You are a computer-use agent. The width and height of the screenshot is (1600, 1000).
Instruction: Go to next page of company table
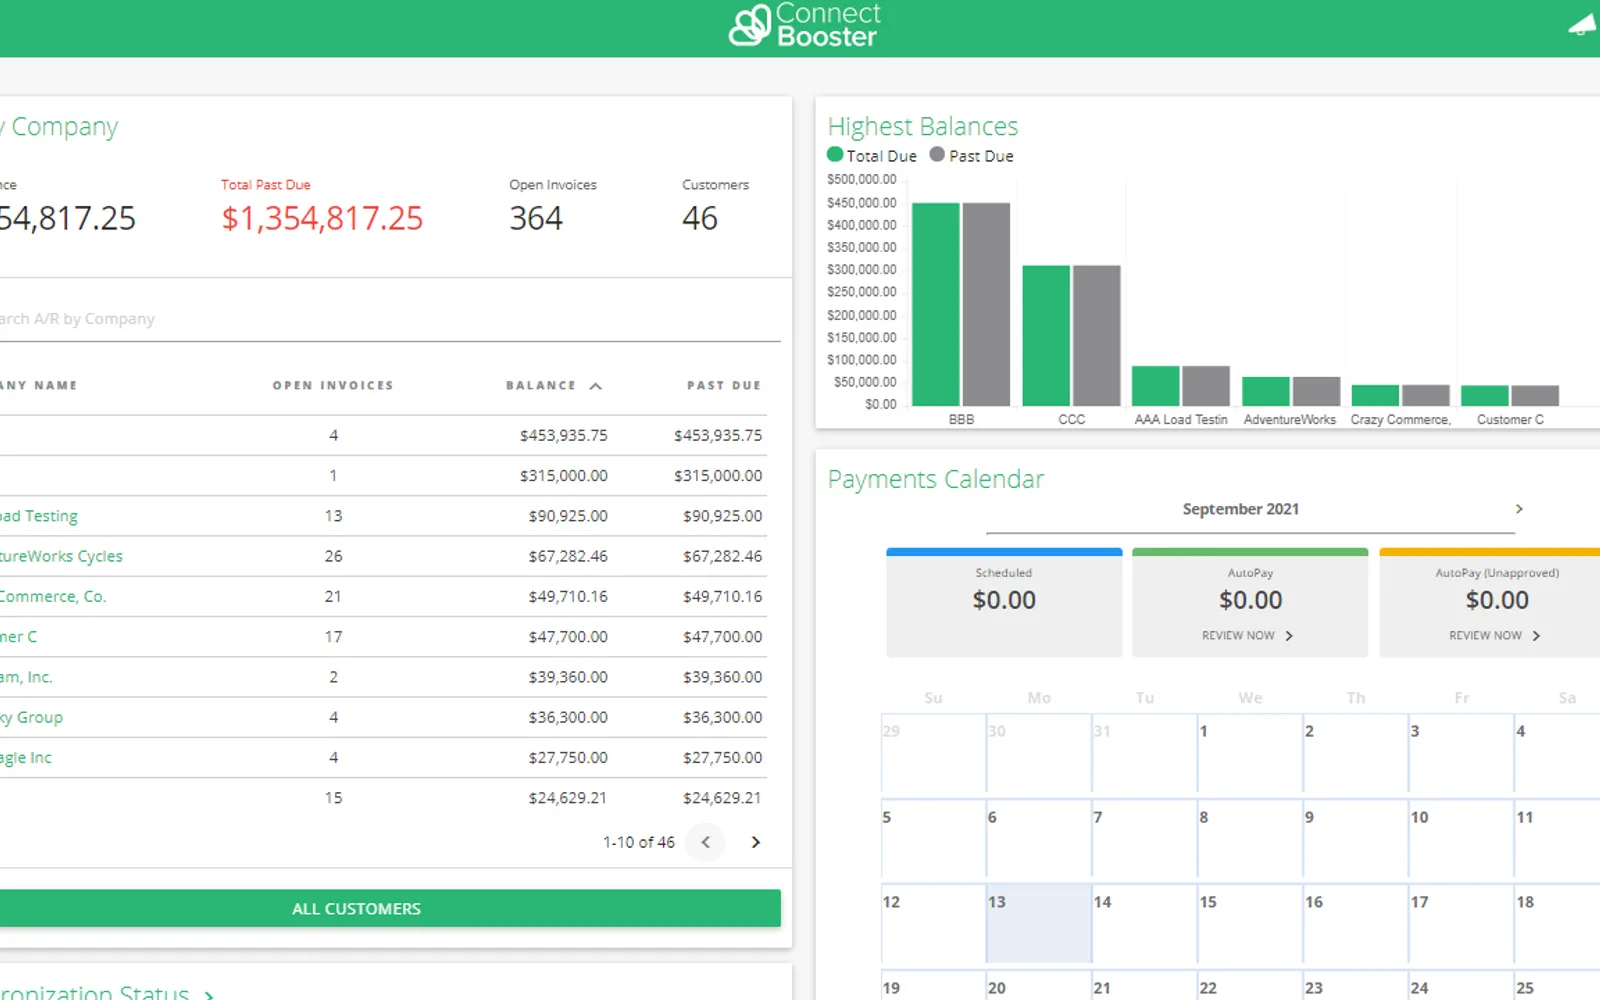click(x=755, y=842)
